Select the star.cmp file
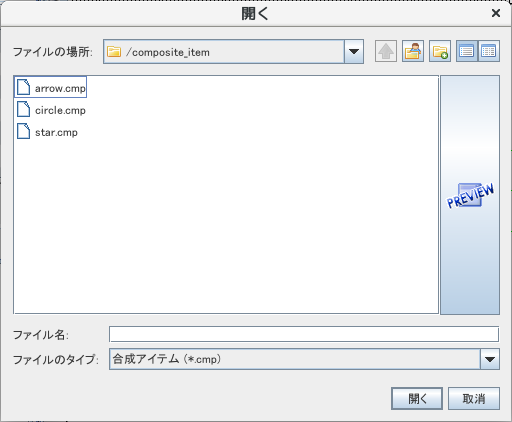 [47, 131]
